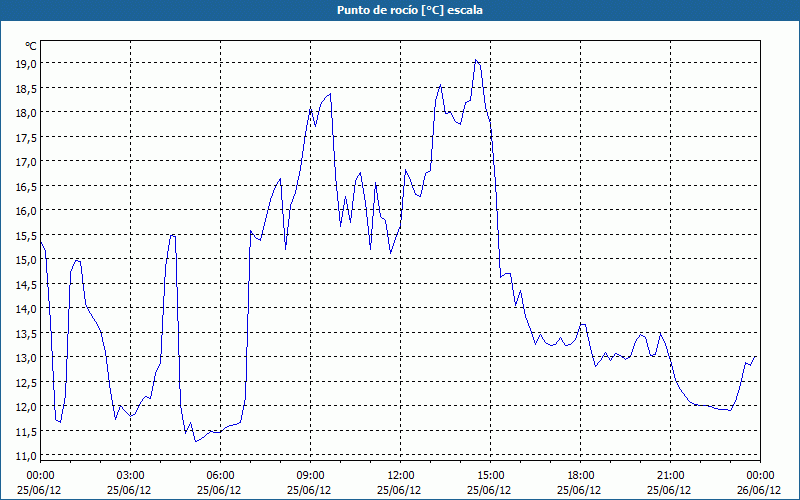The width and height of the screenshot is (800, 500).
Task: Select the 15,0 y-axis label
Action: [x=26, y=259]
